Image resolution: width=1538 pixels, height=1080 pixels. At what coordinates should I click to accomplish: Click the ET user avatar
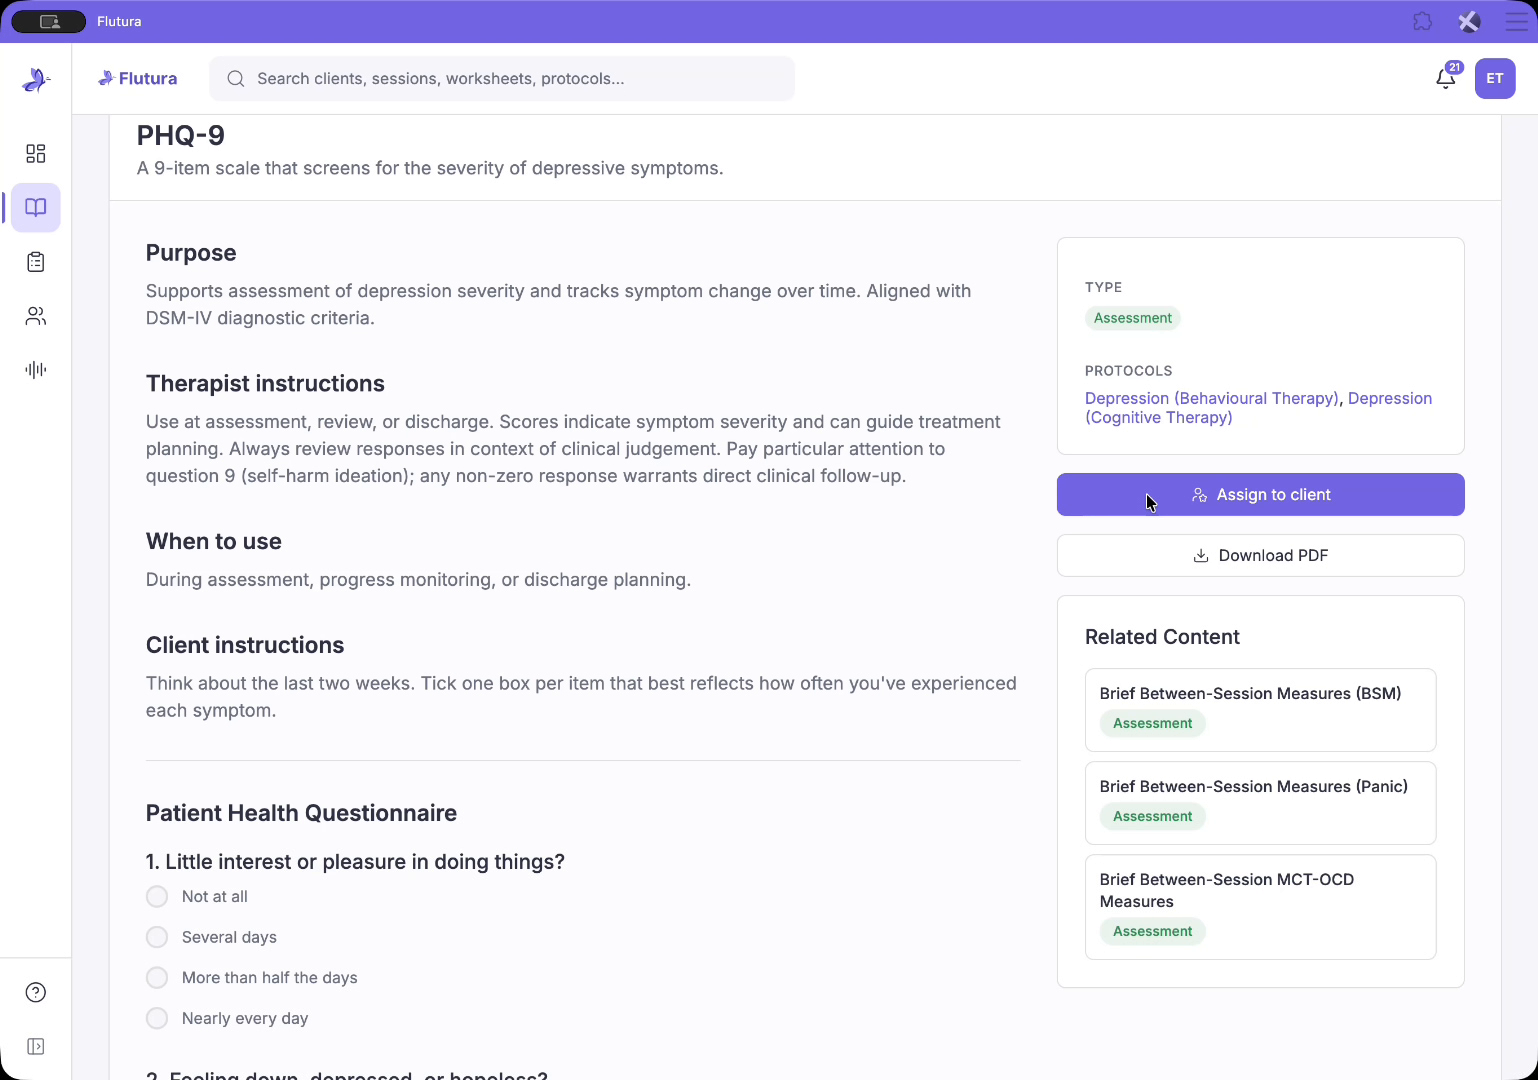pyautogui.click(x=1495, y=78)
